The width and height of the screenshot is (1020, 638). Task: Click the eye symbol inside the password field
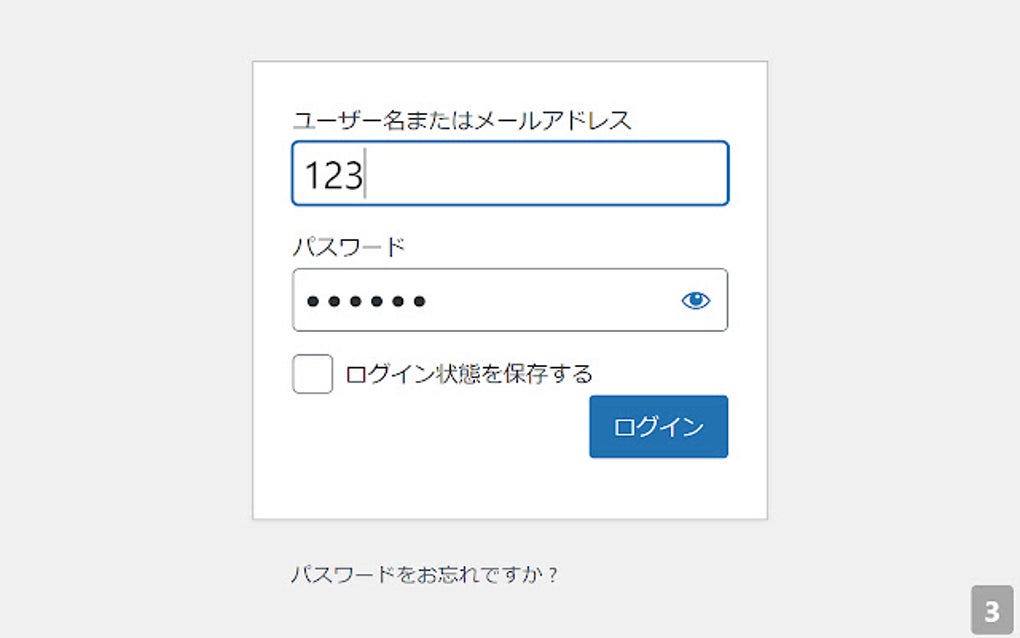[696, 300]
